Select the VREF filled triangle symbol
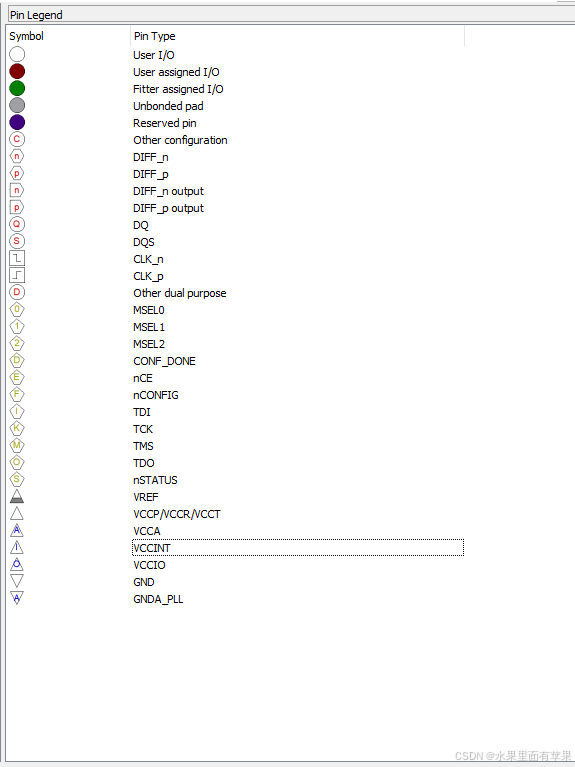 click(x=17, y=496)
